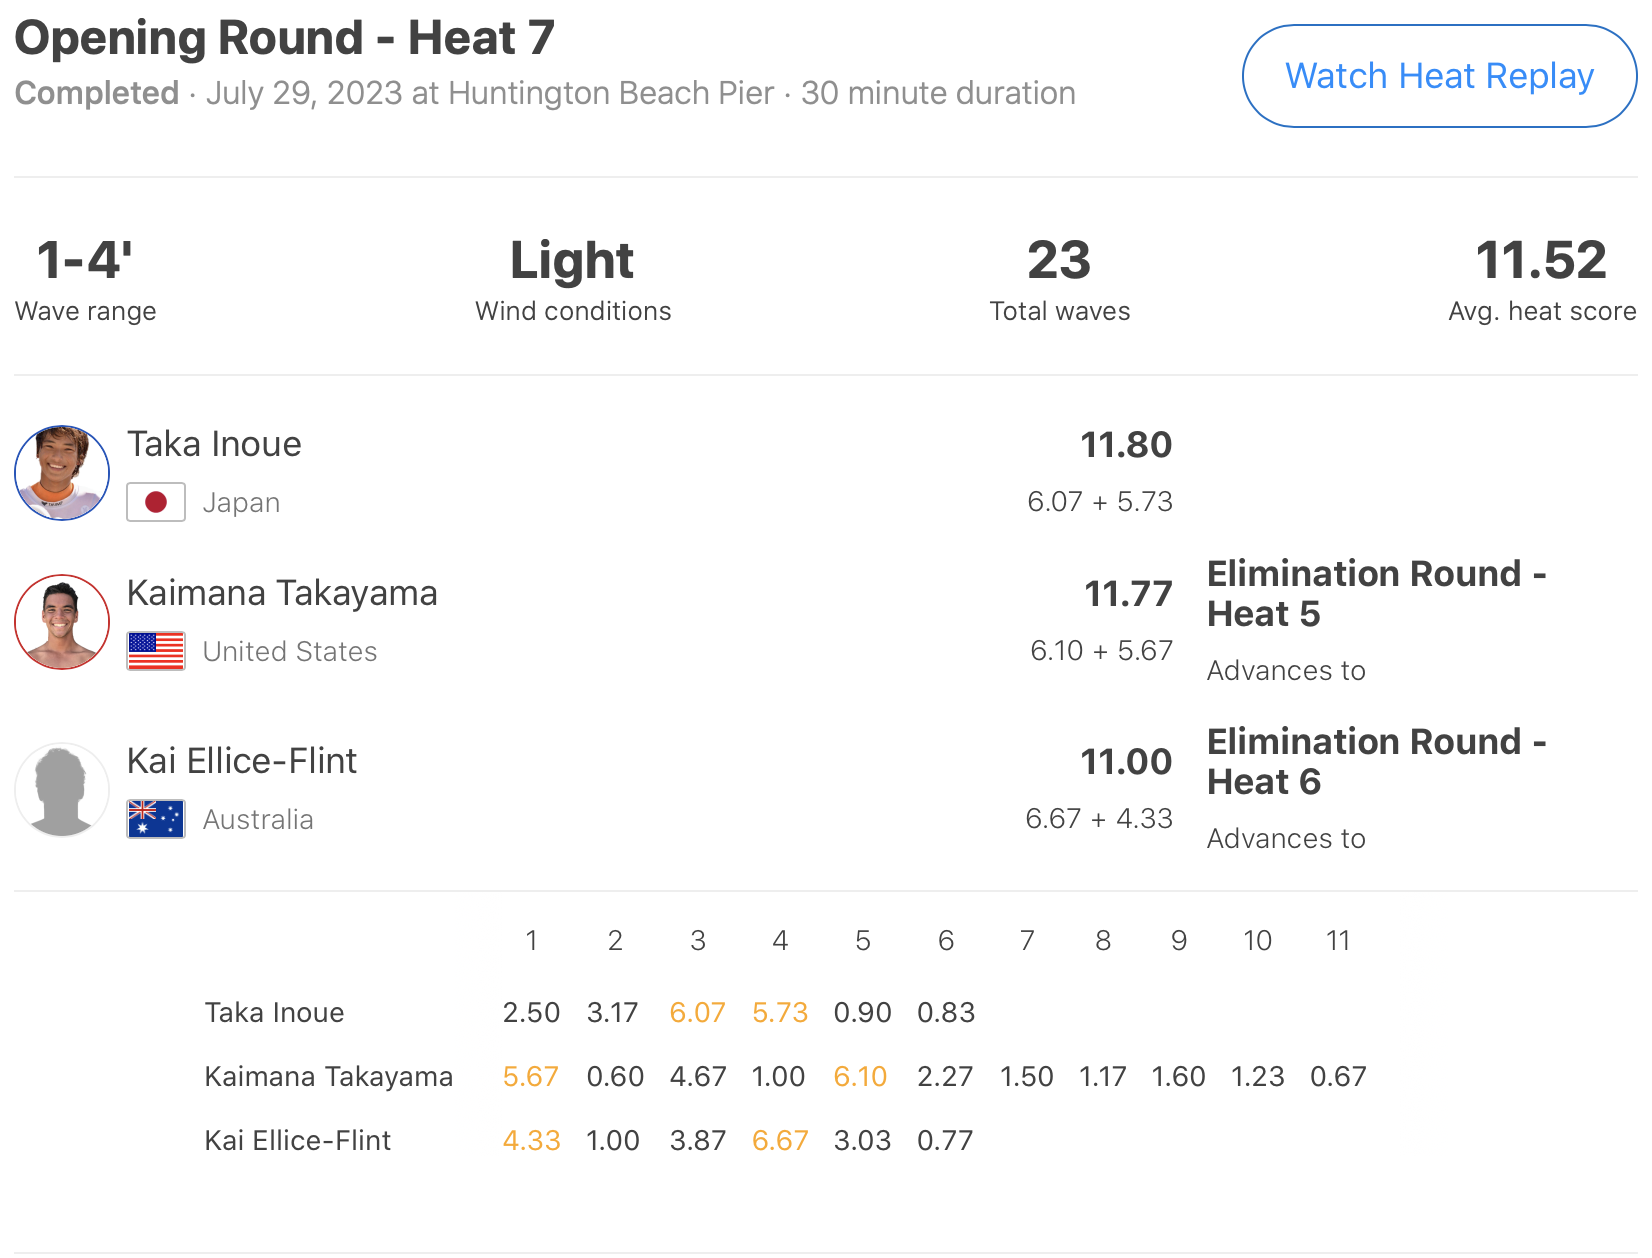
Task: Click the United States flag icon
Action: tap(156, 651)
